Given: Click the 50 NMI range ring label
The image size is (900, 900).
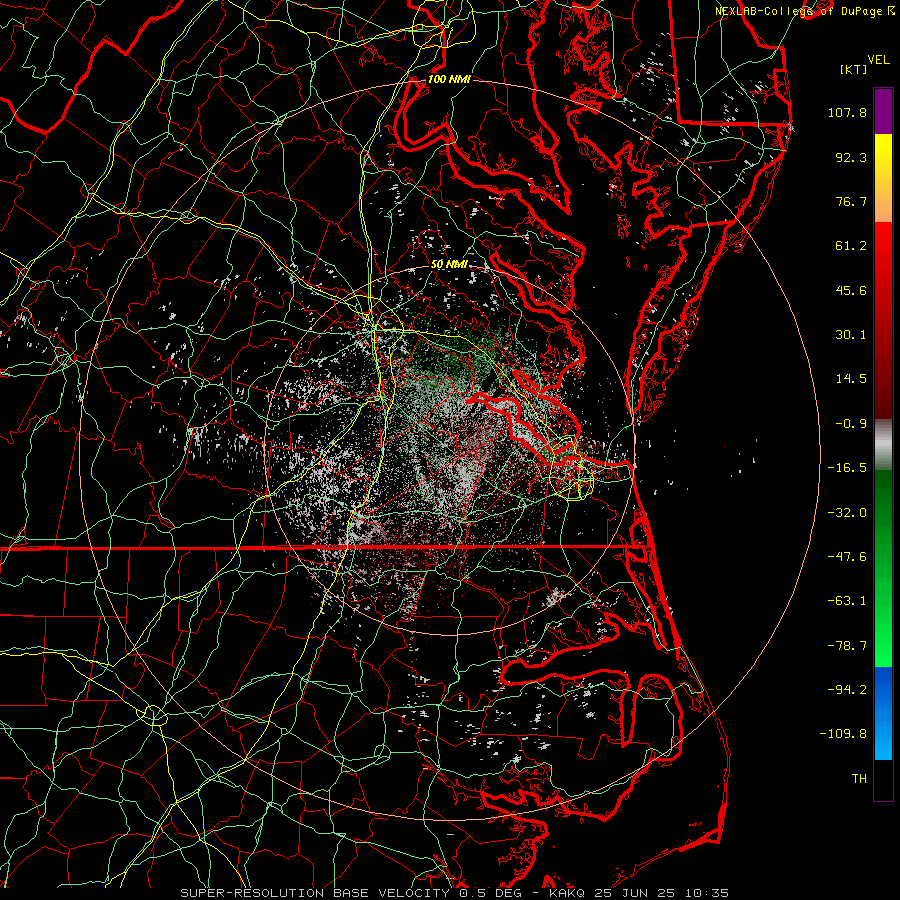Looking at the screenshot, I should click(x=449, y=265).
